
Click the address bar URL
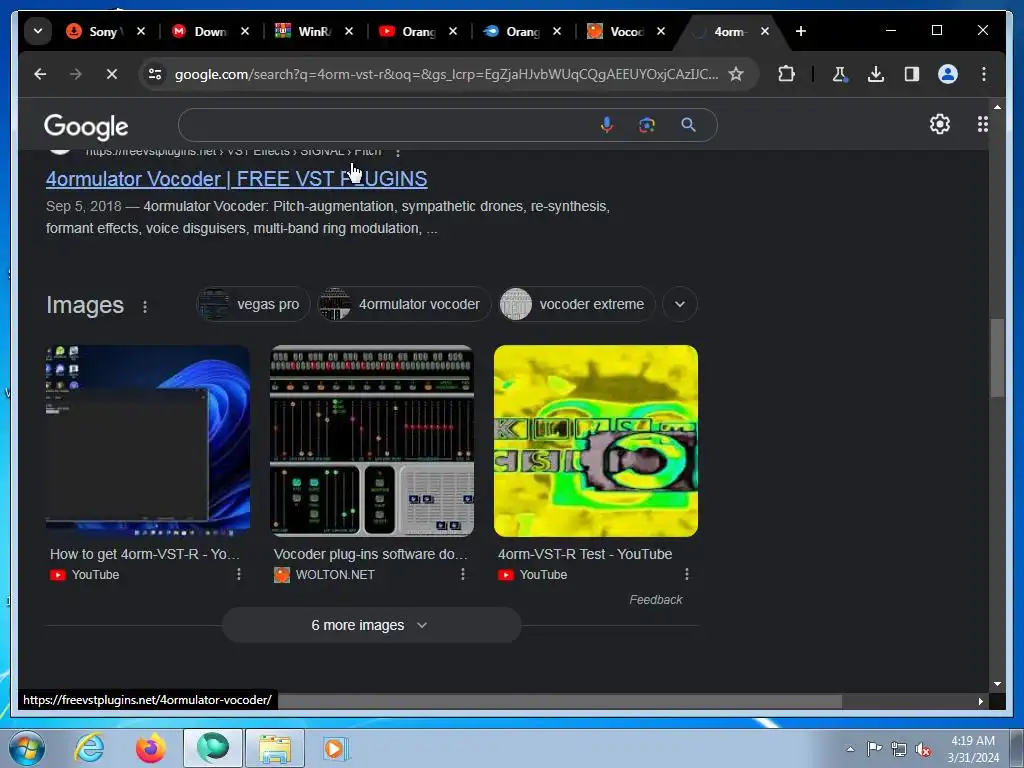click(x=446, y=74)
